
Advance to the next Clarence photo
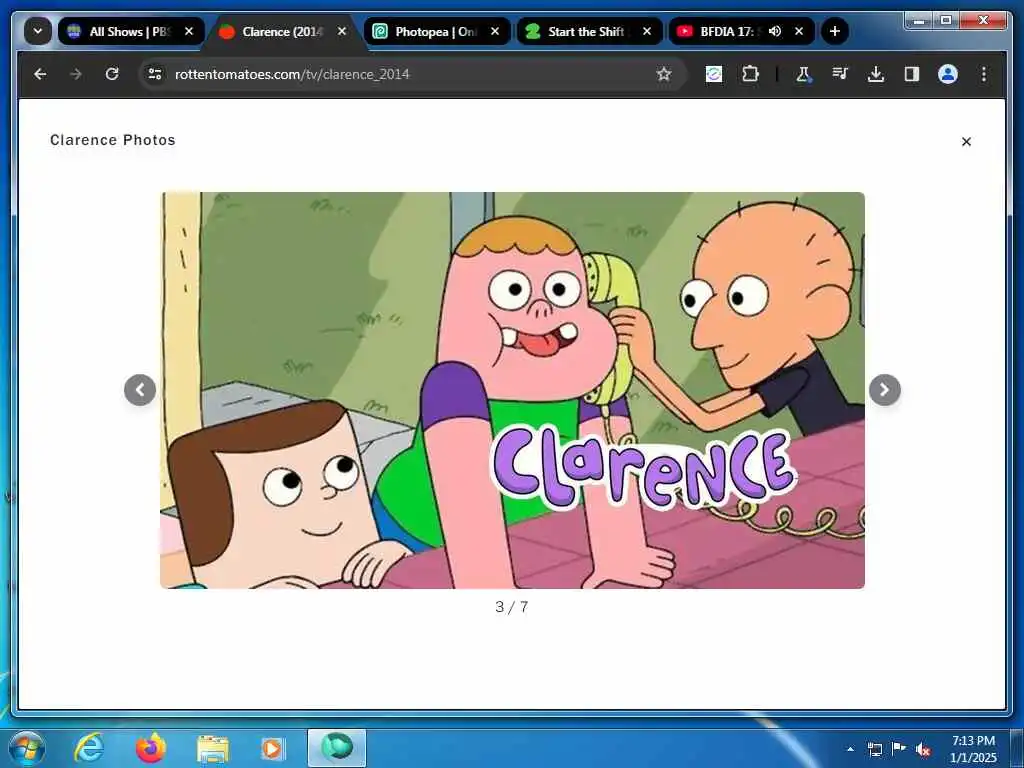click(x=885, y=390)
